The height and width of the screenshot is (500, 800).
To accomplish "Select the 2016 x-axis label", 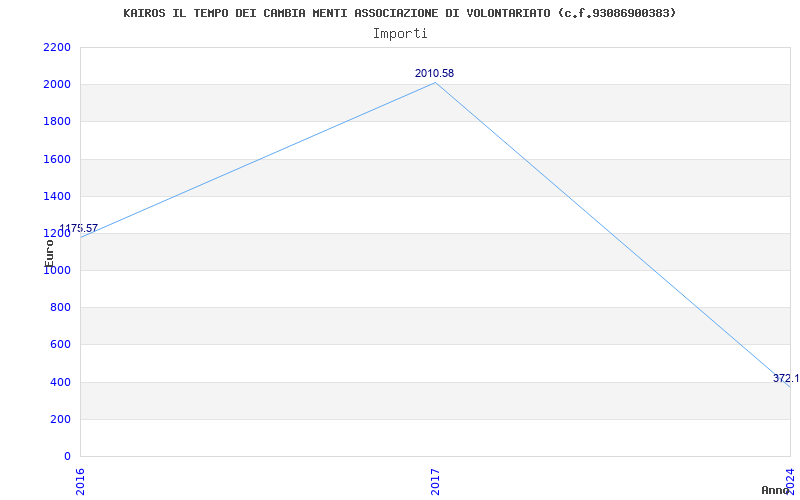I will pyautogui.click(x=80, y=482).
